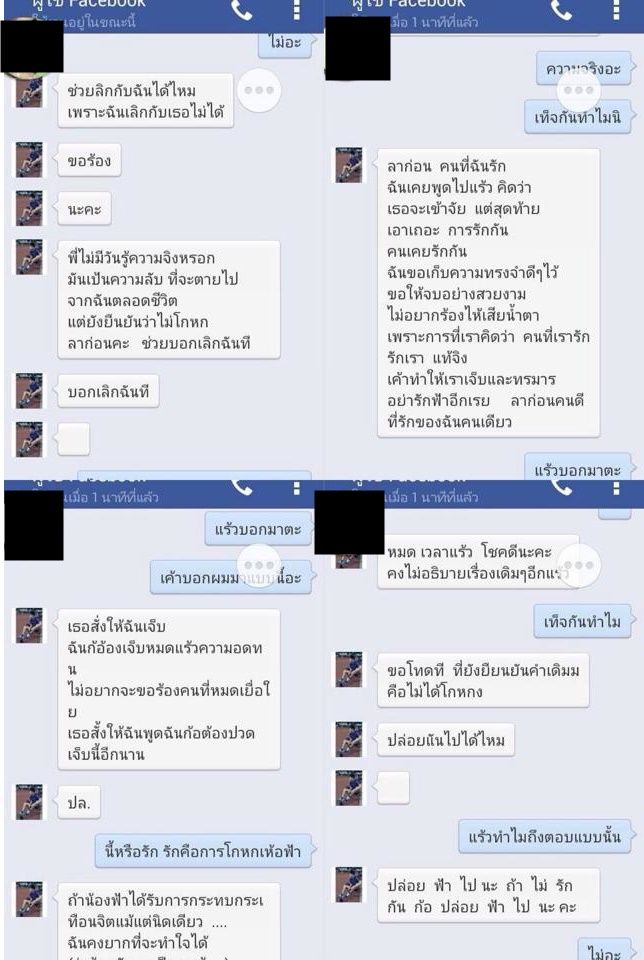Image resolution: width=644 pixels, height=960 pixels.
Task: Tap the avatar beside the "ปล." message
Action: point(29,801)
